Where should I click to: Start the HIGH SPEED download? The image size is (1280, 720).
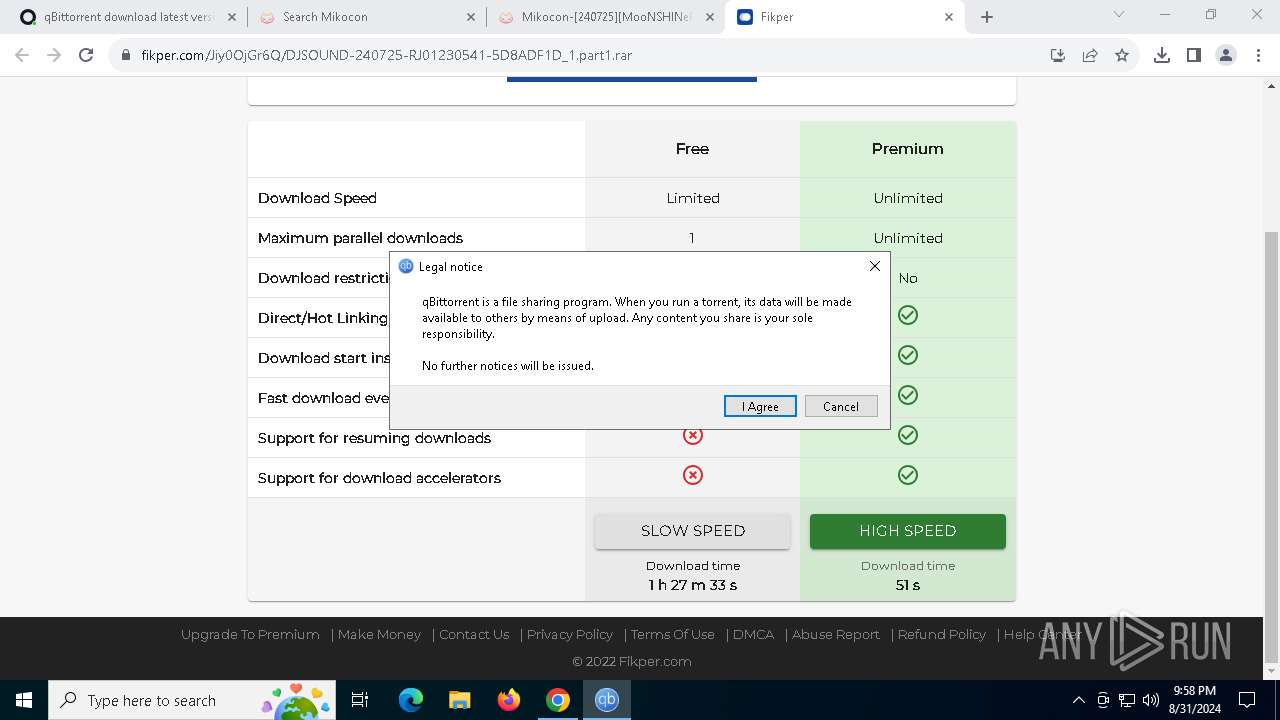point(908,531)
